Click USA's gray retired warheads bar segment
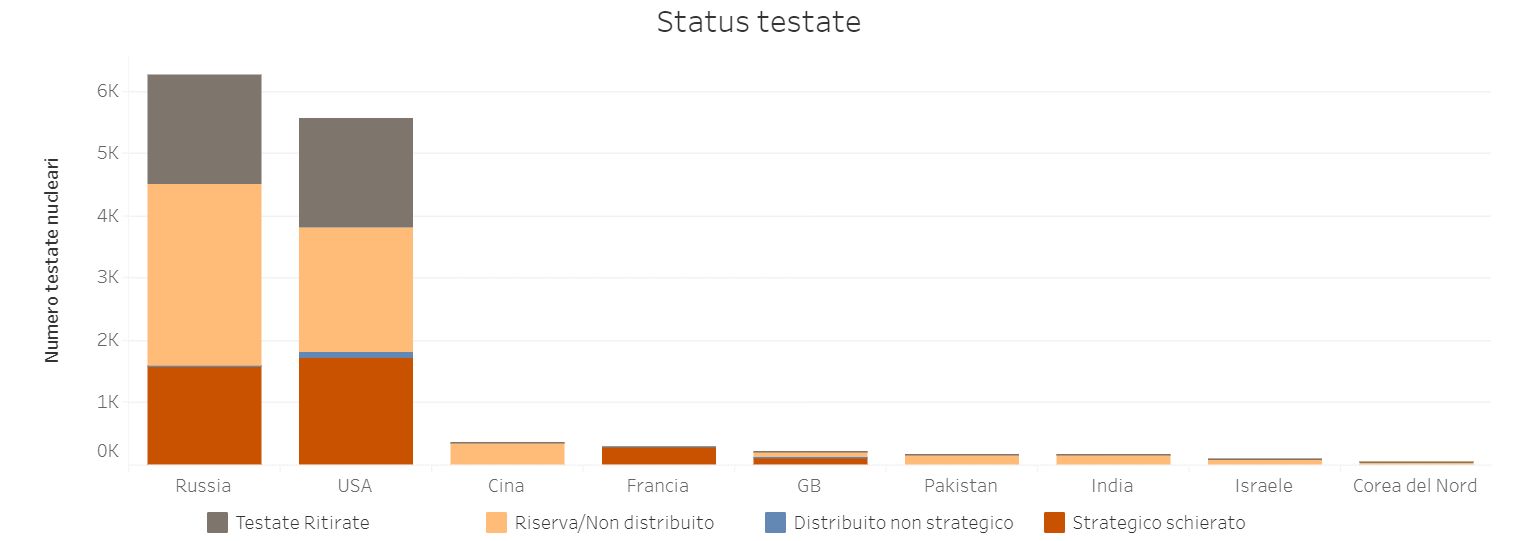 point(356,172)
